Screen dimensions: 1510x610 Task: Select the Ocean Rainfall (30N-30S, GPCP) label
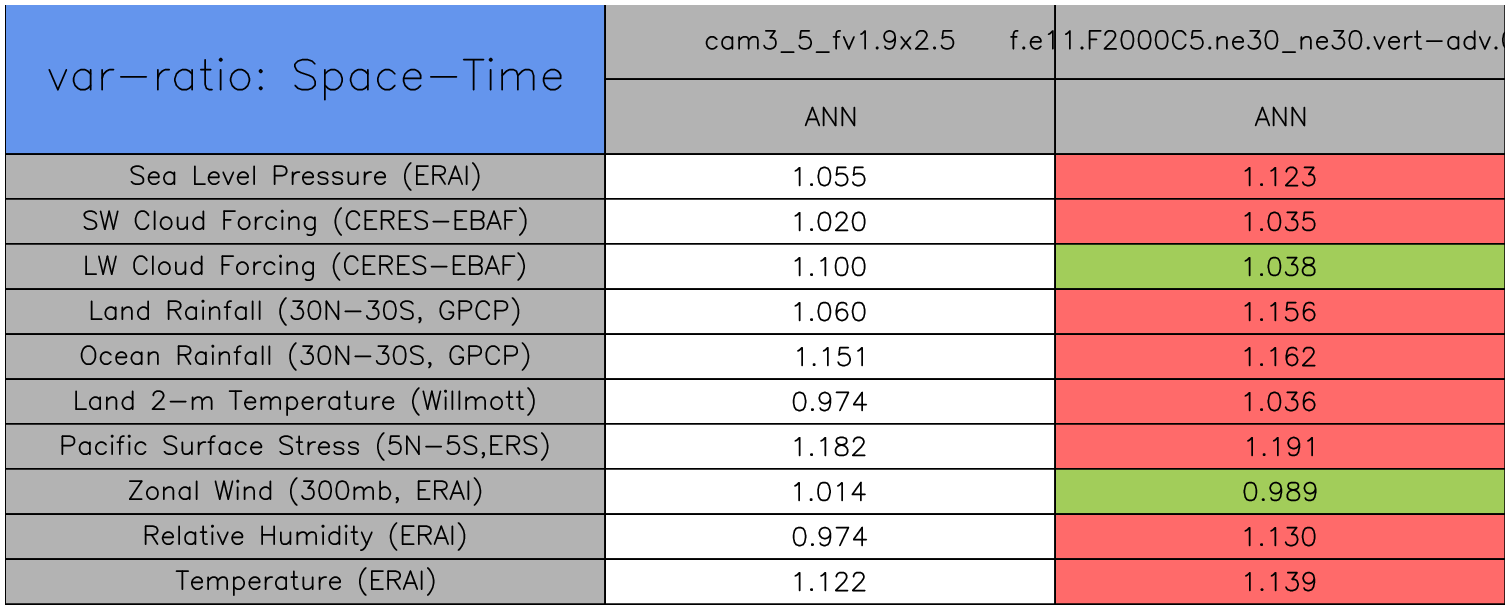coord(305,357)
